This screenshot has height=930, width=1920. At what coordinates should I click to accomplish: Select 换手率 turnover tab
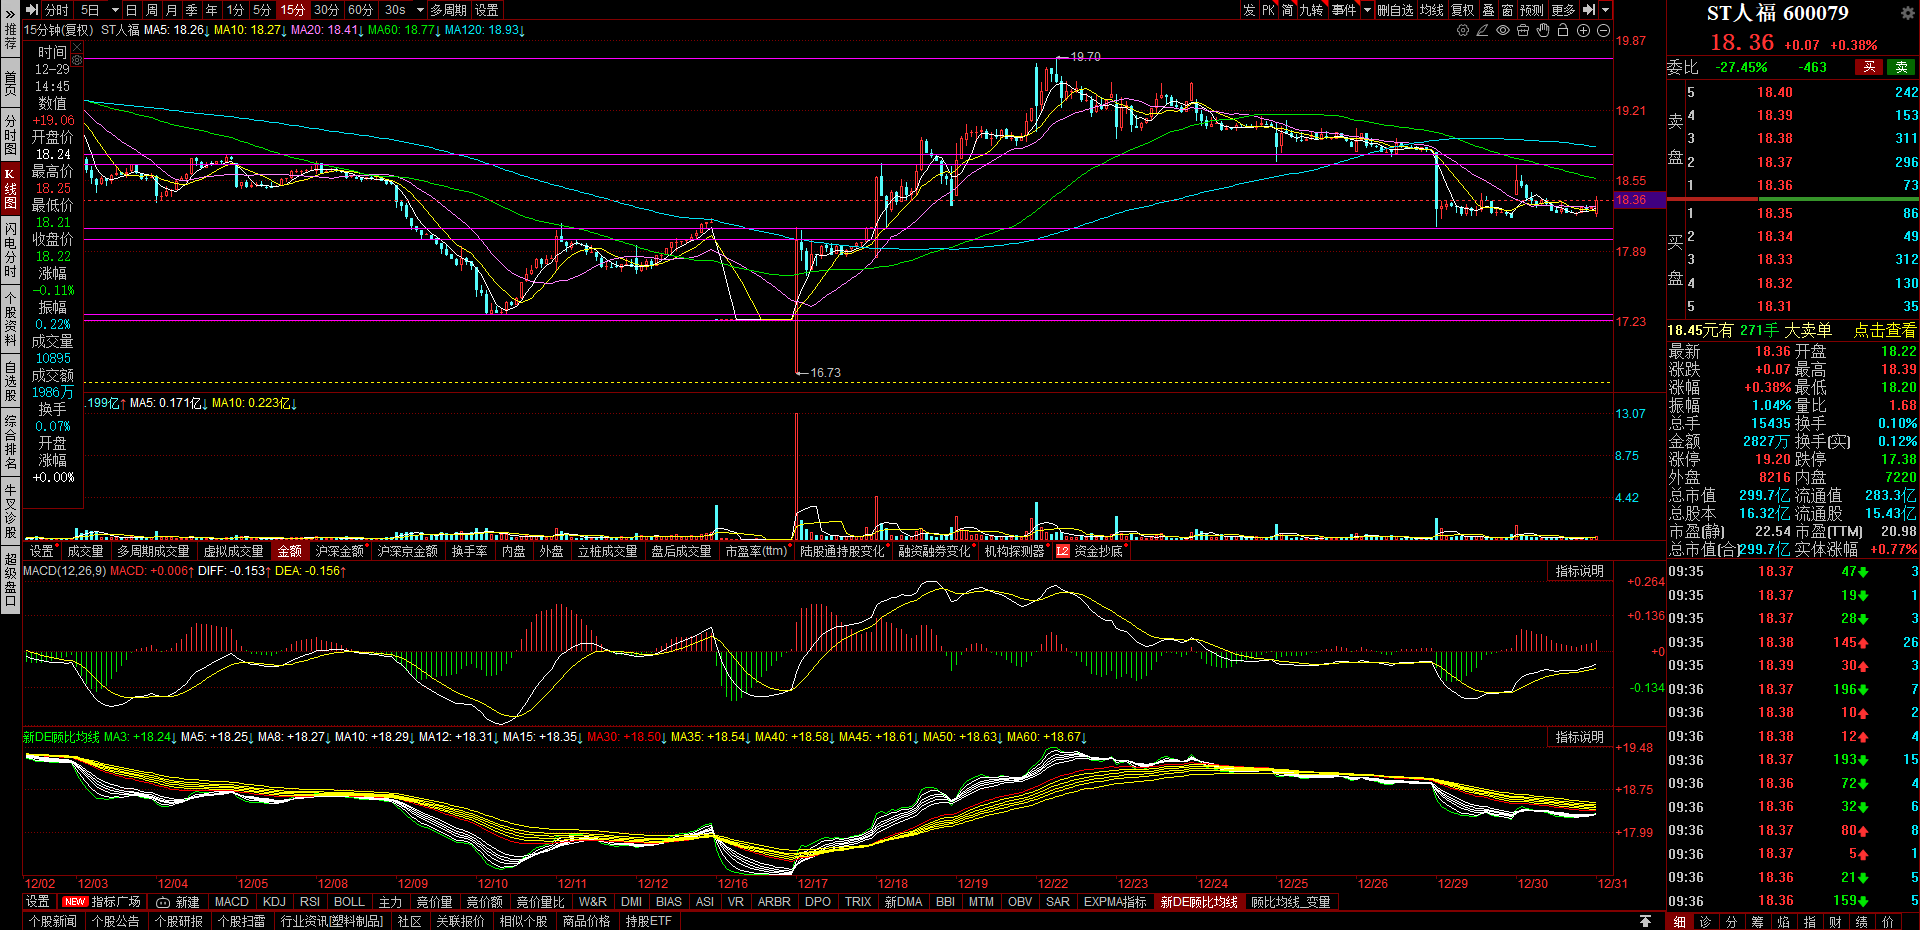(x=470, y=551)
